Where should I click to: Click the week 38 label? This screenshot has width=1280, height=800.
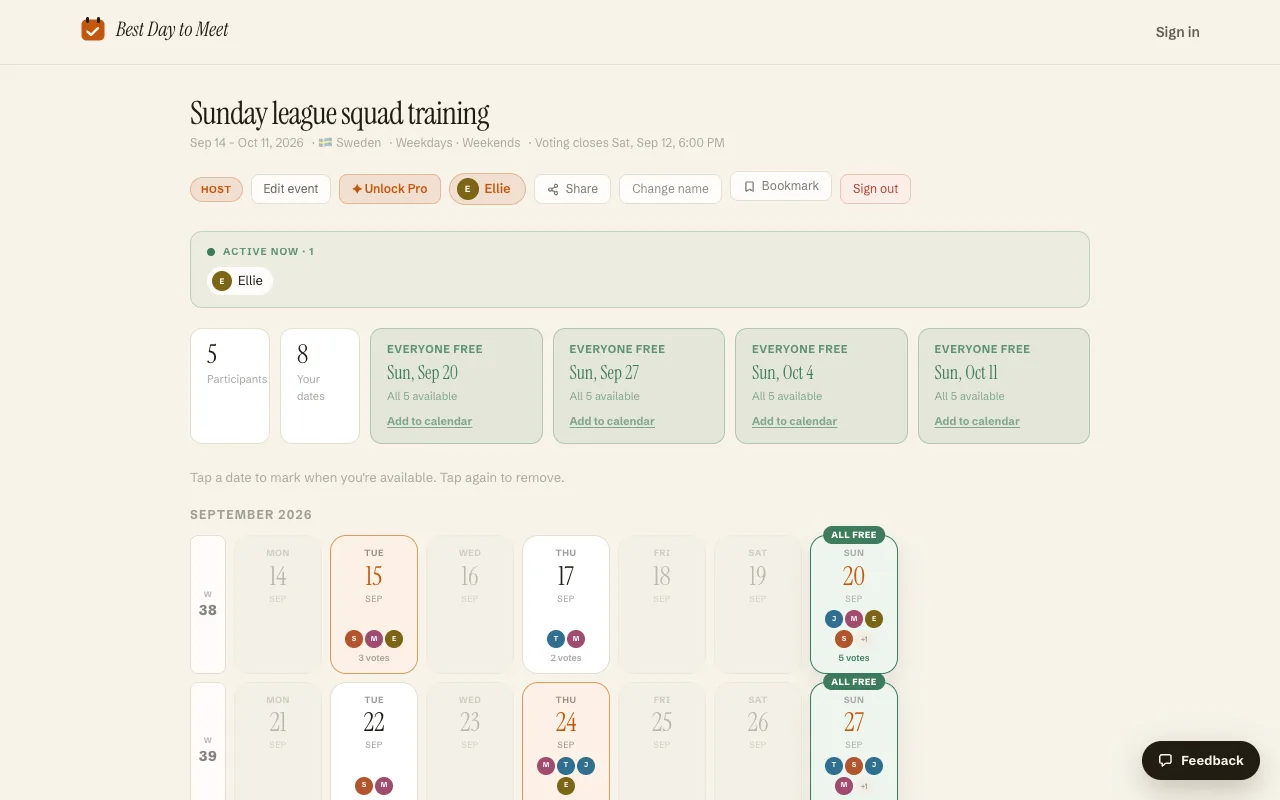click(x=208, y=604)
